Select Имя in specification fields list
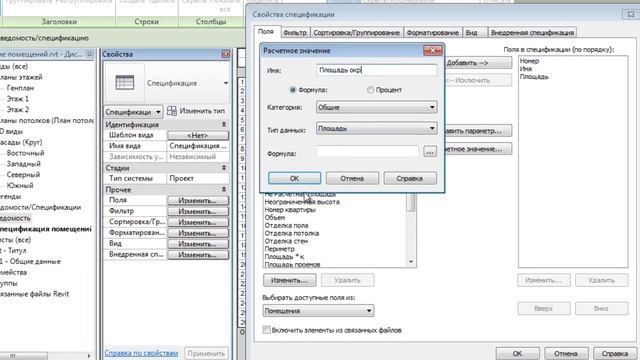Image resolution: width=640 pixels, height=360 pixels. [526, 69]
